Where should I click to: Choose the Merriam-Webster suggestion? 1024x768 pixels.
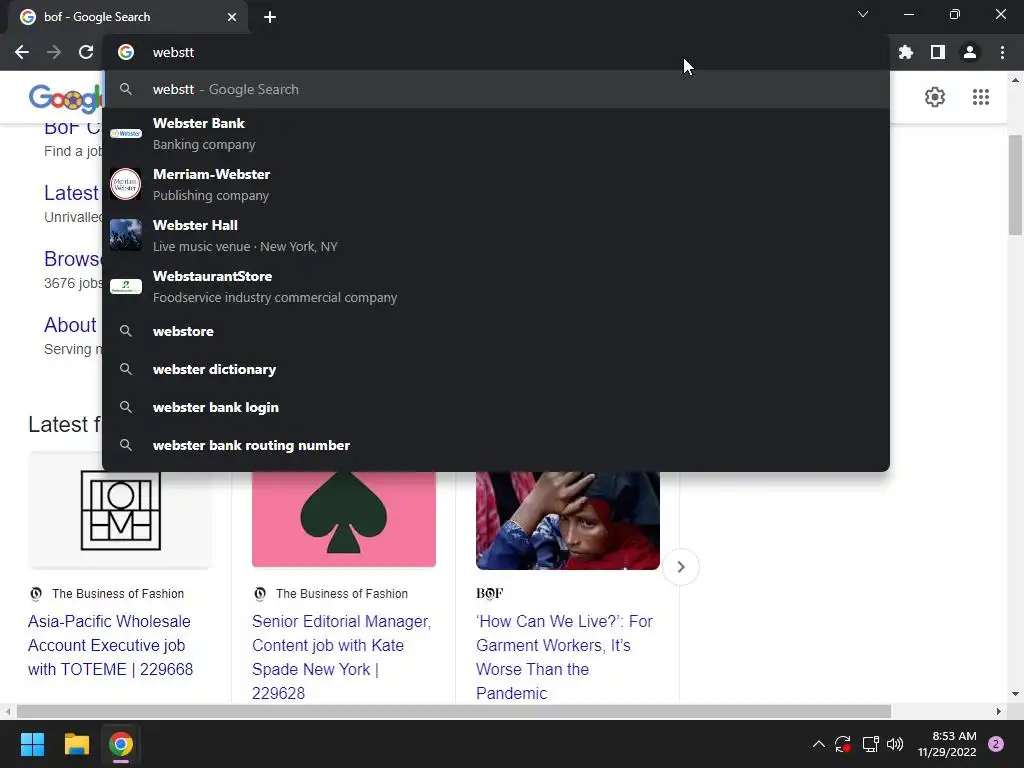(x=496, y=185)
